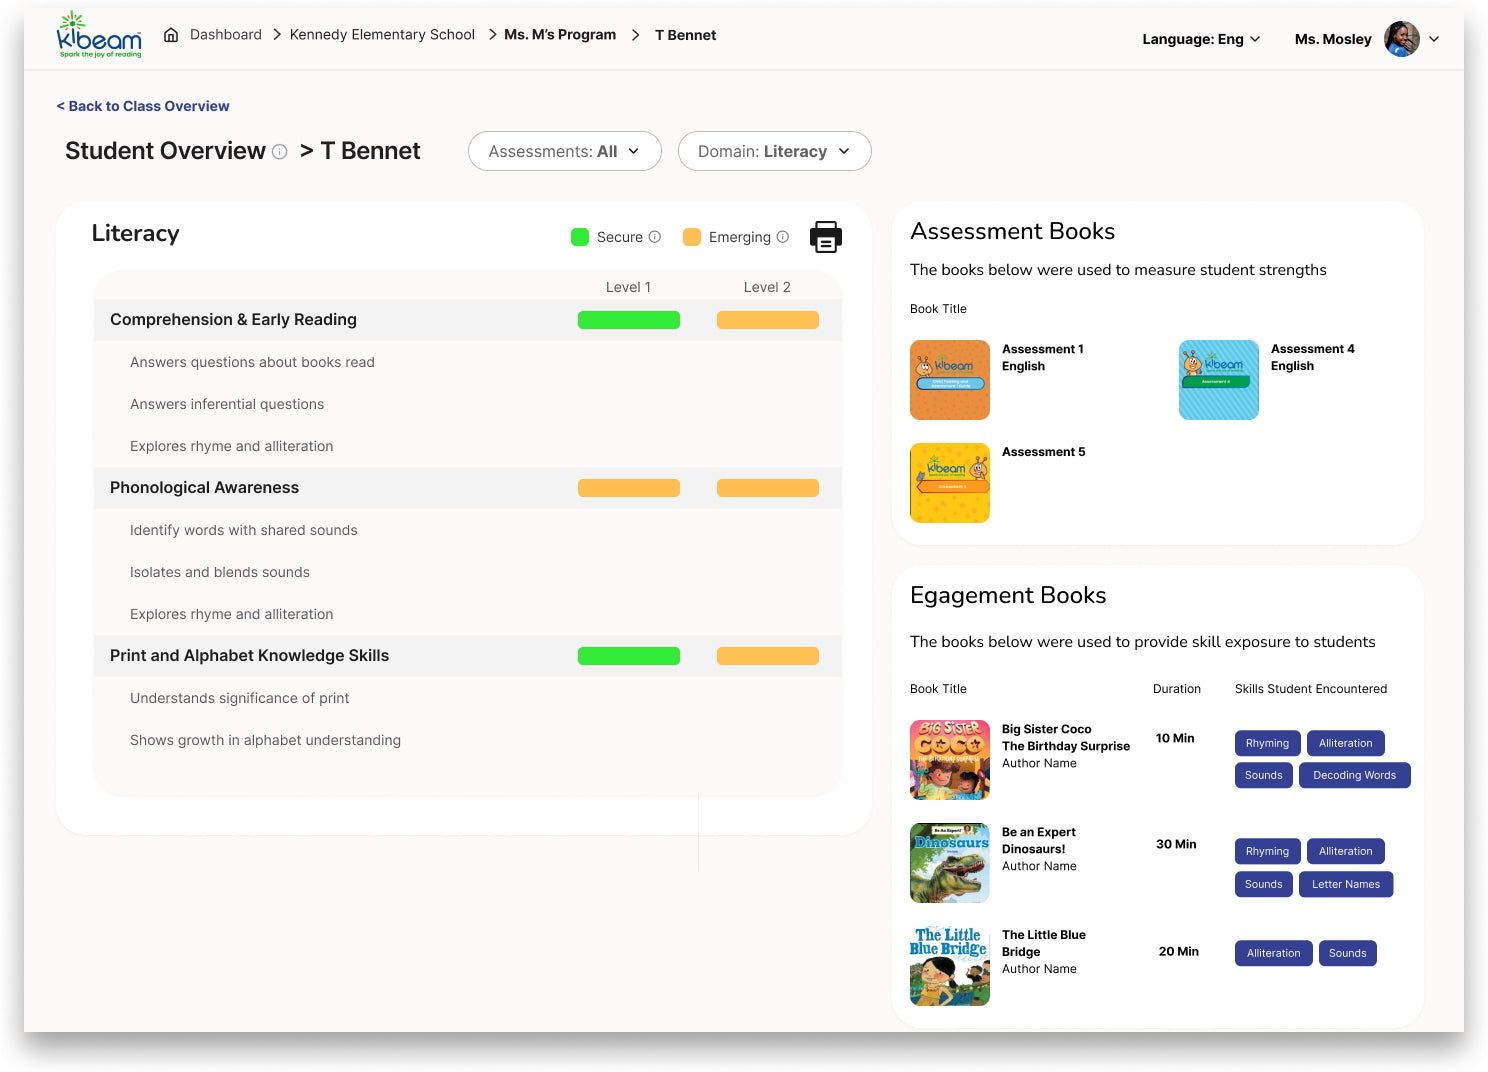
Task: Open the Little Blue Bridge book cover
Action: pyautogui.click(x=949, y=966)
